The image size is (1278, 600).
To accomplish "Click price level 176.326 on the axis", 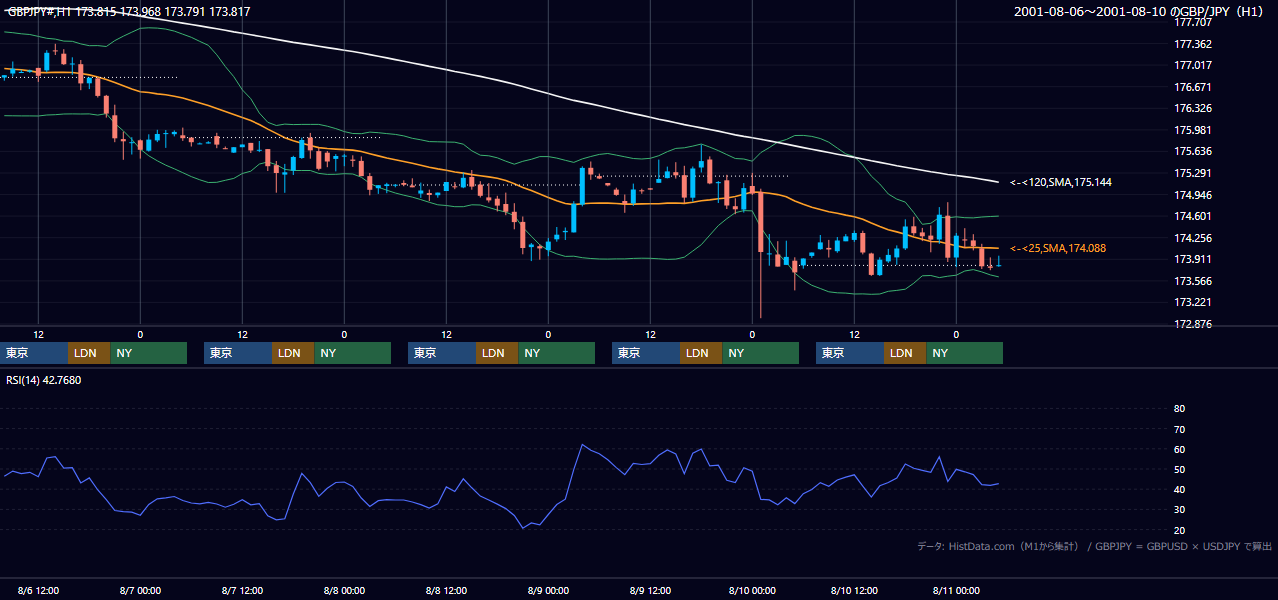I will (1193, 108).
